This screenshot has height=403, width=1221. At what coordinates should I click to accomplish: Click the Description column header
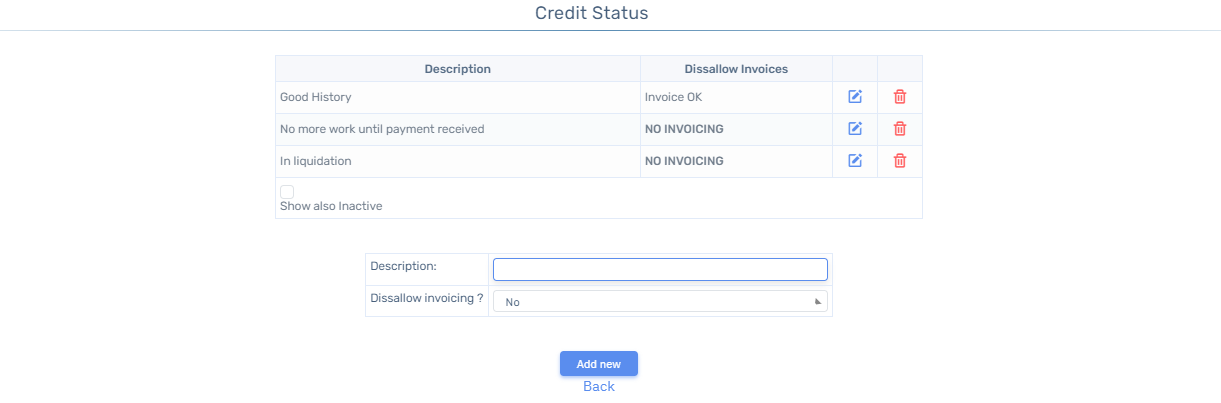pos(458,69)
